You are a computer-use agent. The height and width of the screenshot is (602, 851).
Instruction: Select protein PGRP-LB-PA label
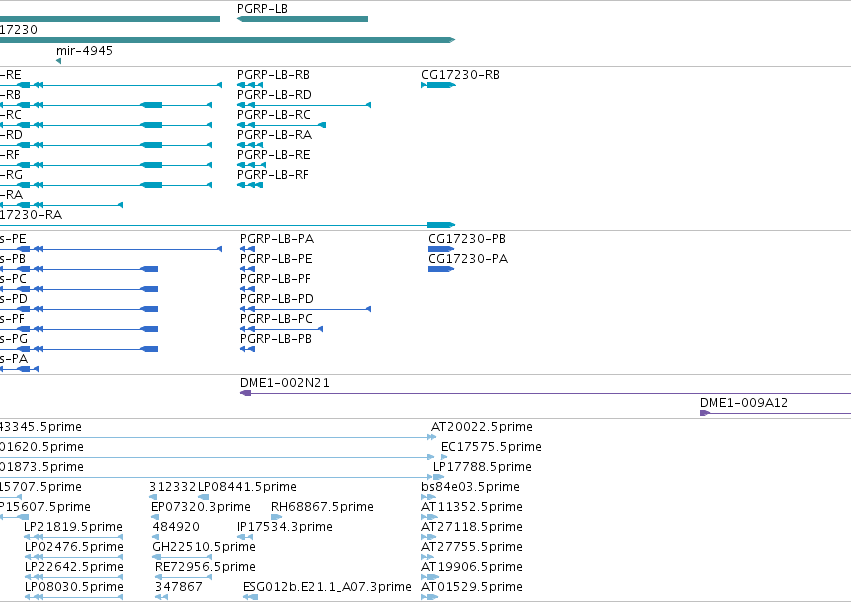277,239
